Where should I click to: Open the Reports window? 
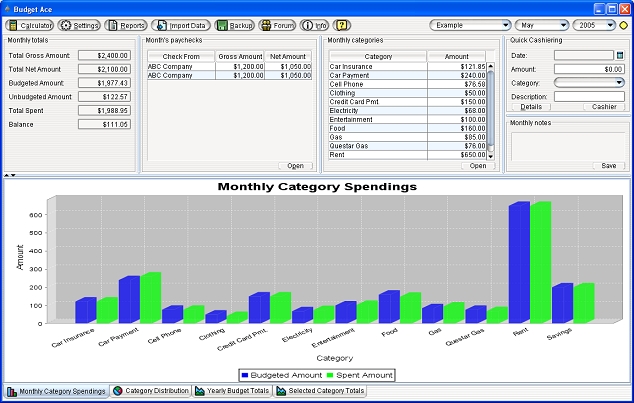pyautogui.click(x=126, y=25)
